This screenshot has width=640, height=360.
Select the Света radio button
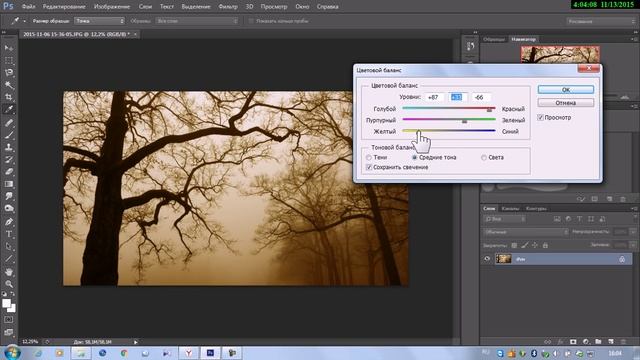pyautogui.click(x=484, y=158)
